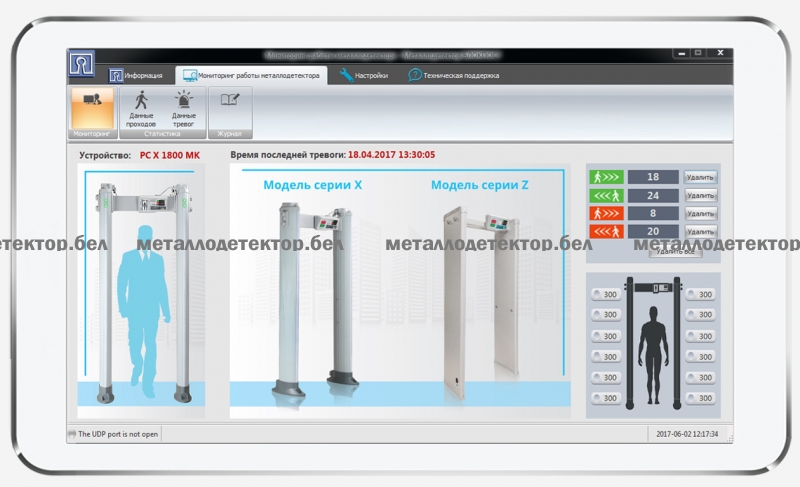Select the Мониторинг ribbon button
The width and height of the screenshot is (800, 487).
(x=92, y=108)
